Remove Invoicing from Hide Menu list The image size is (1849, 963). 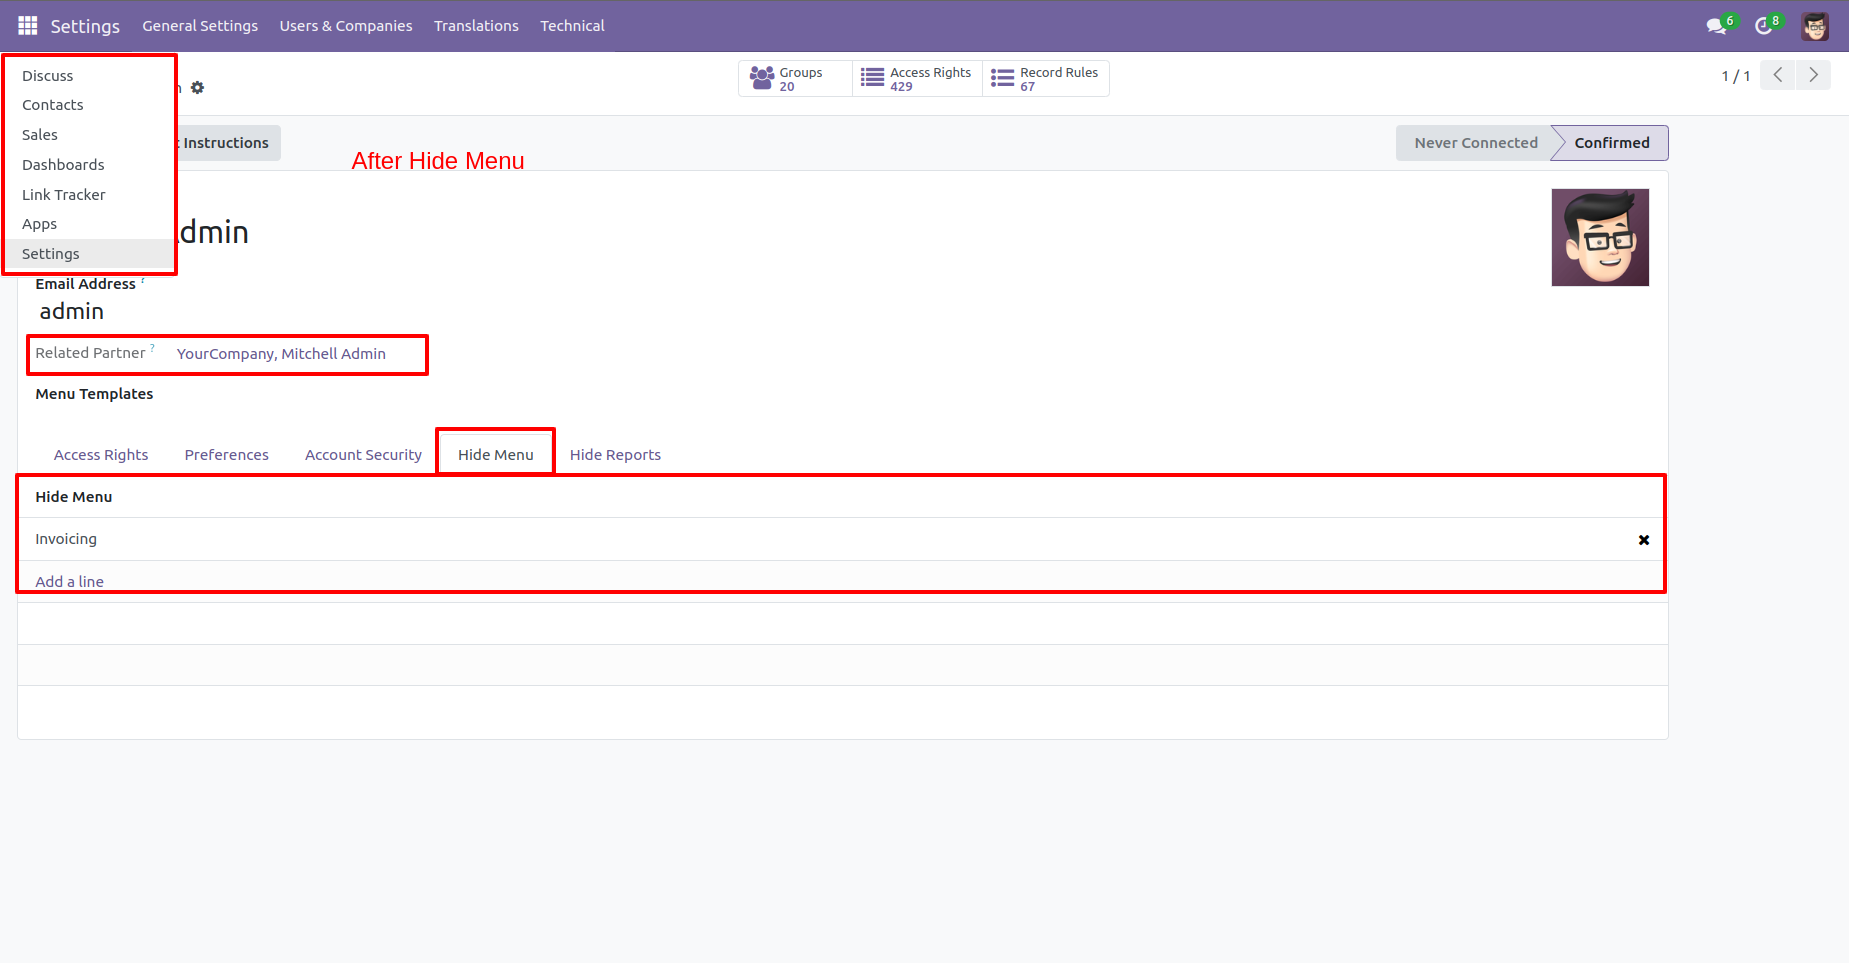click(1643, 540)
